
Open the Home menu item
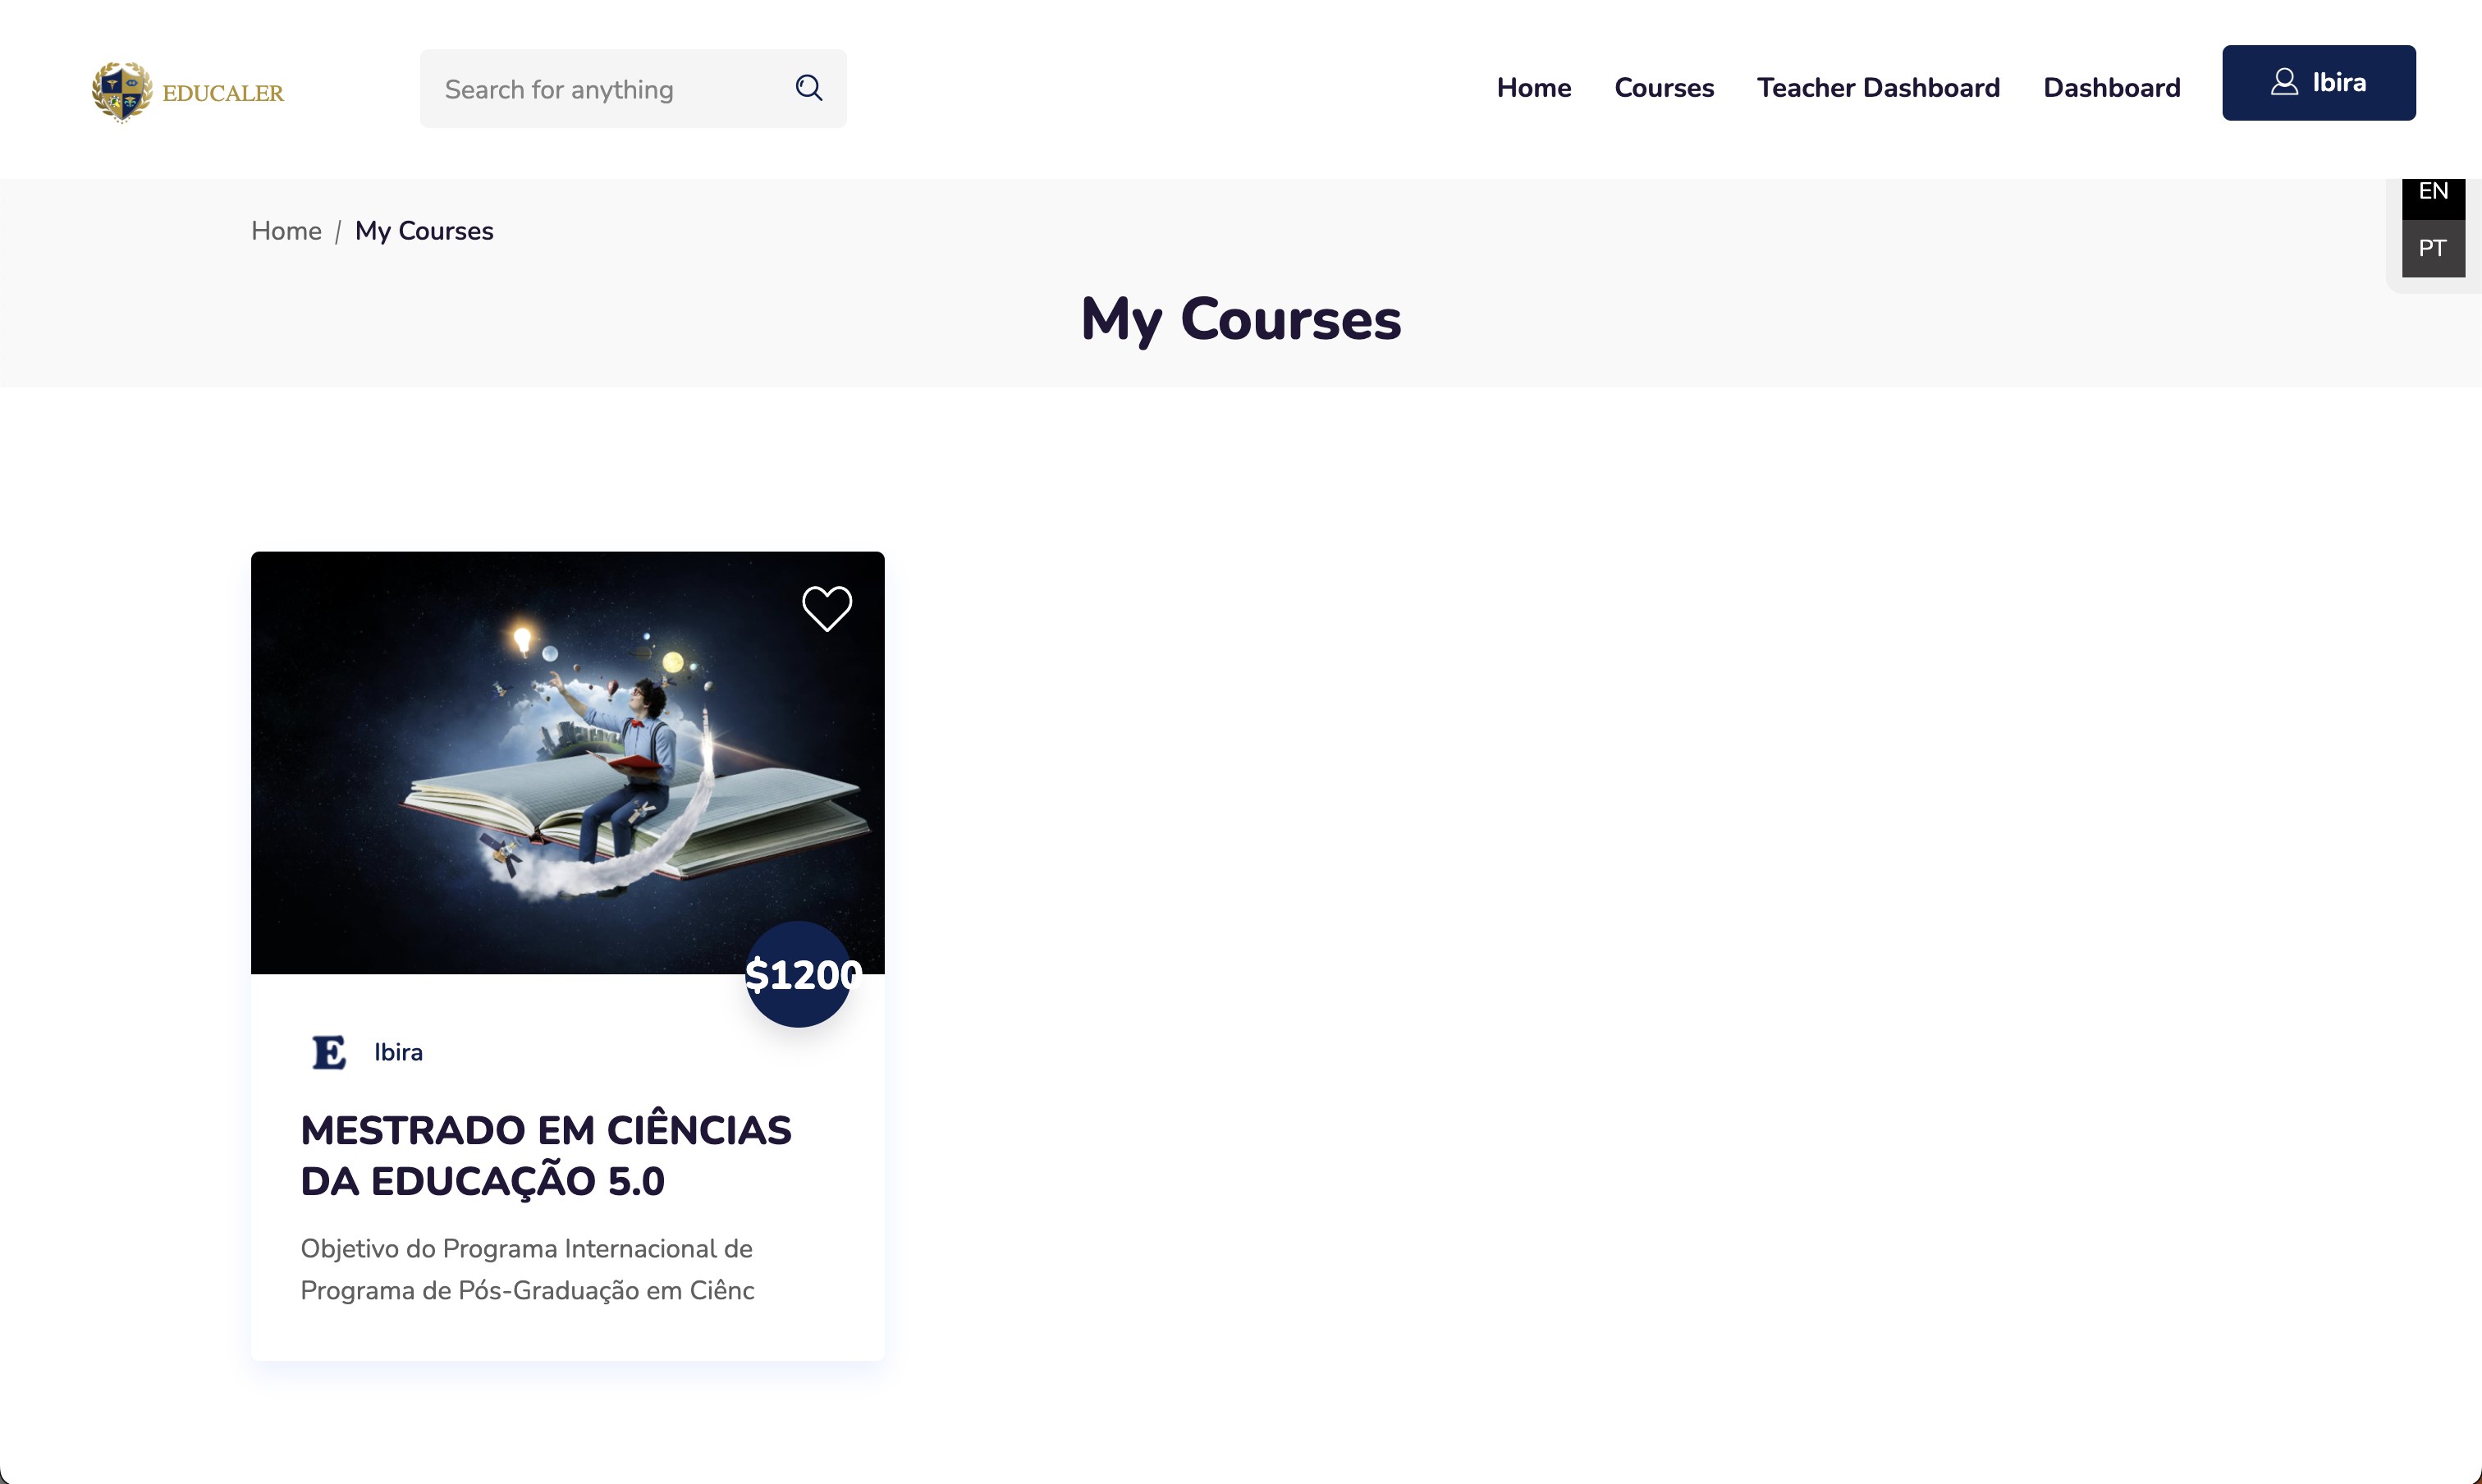(x=1534, y=88)
